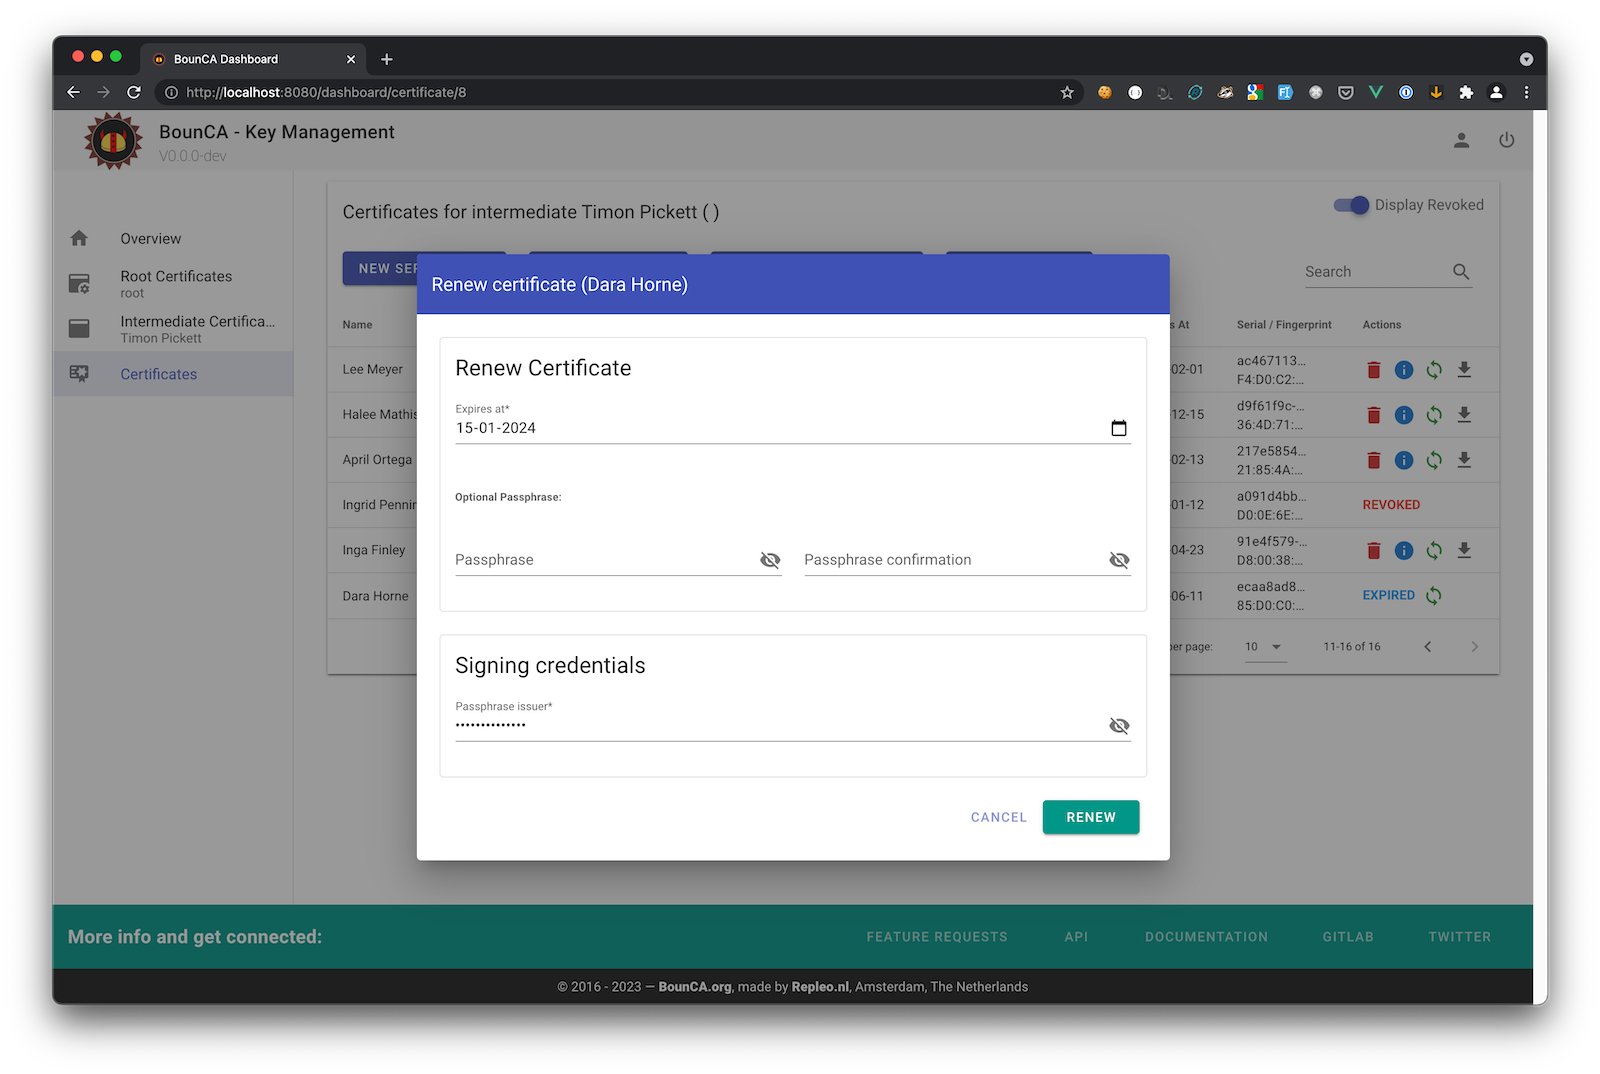Show the Passphrase field text
Screen dimensions: 1600x1074
tap(770, 560)
